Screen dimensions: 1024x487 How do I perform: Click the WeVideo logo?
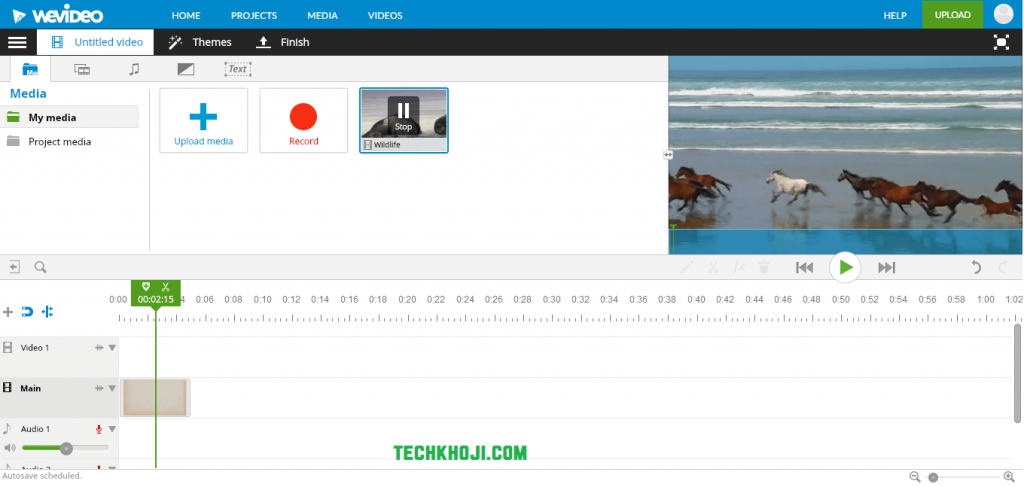(57, 15)
